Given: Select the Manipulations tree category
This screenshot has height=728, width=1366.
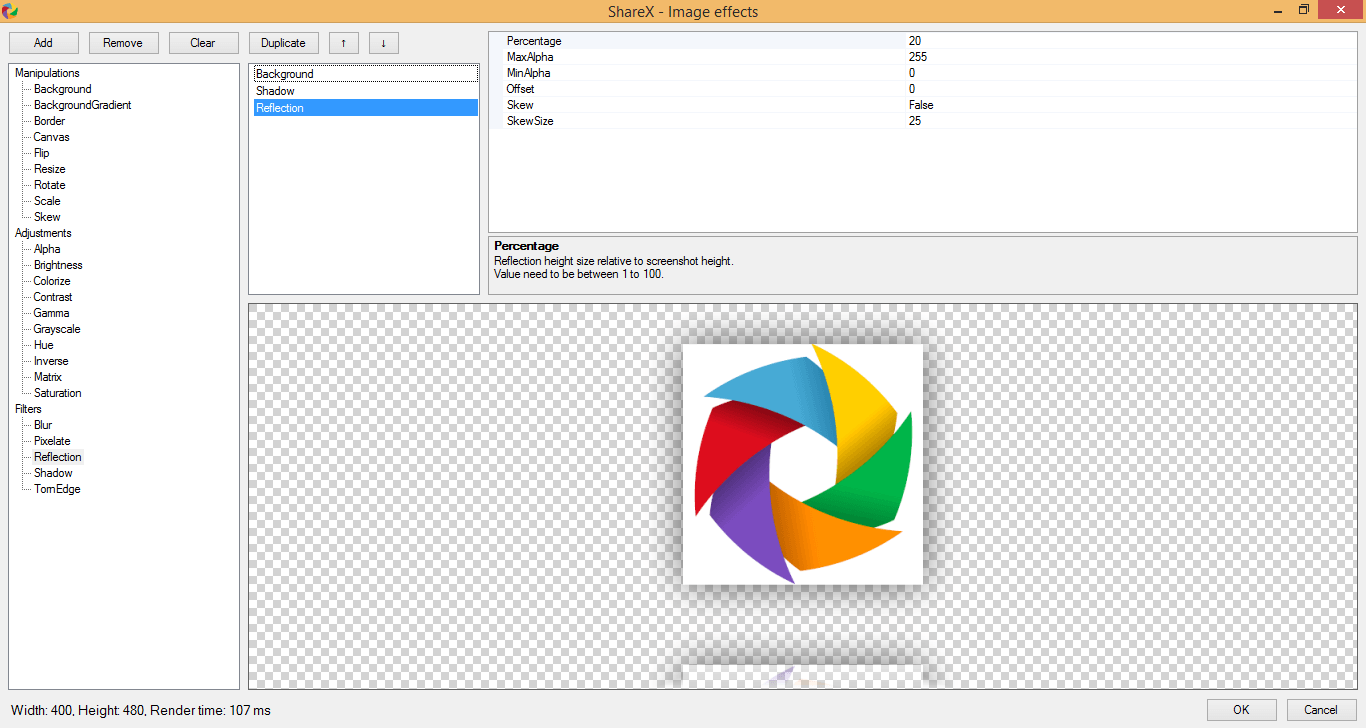Looking at the screenshot, I should point(47,73).
